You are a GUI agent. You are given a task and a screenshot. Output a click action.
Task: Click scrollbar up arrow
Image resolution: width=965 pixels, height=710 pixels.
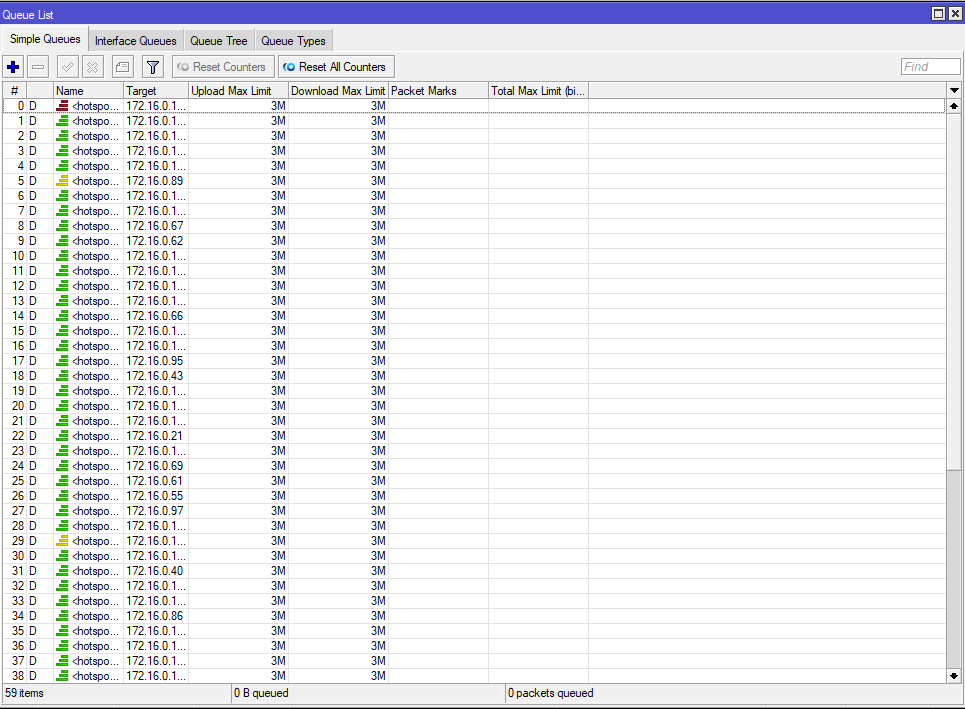[954, 106]
